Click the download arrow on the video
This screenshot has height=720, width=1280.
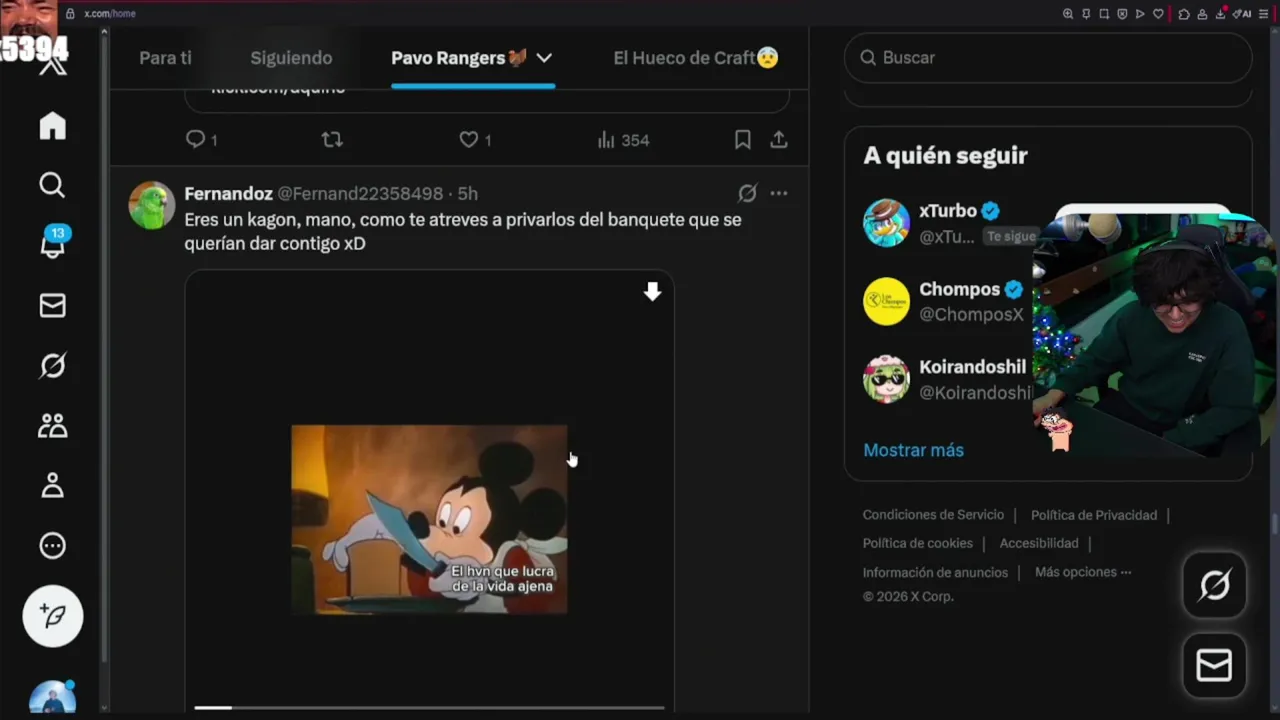[652, 291]
